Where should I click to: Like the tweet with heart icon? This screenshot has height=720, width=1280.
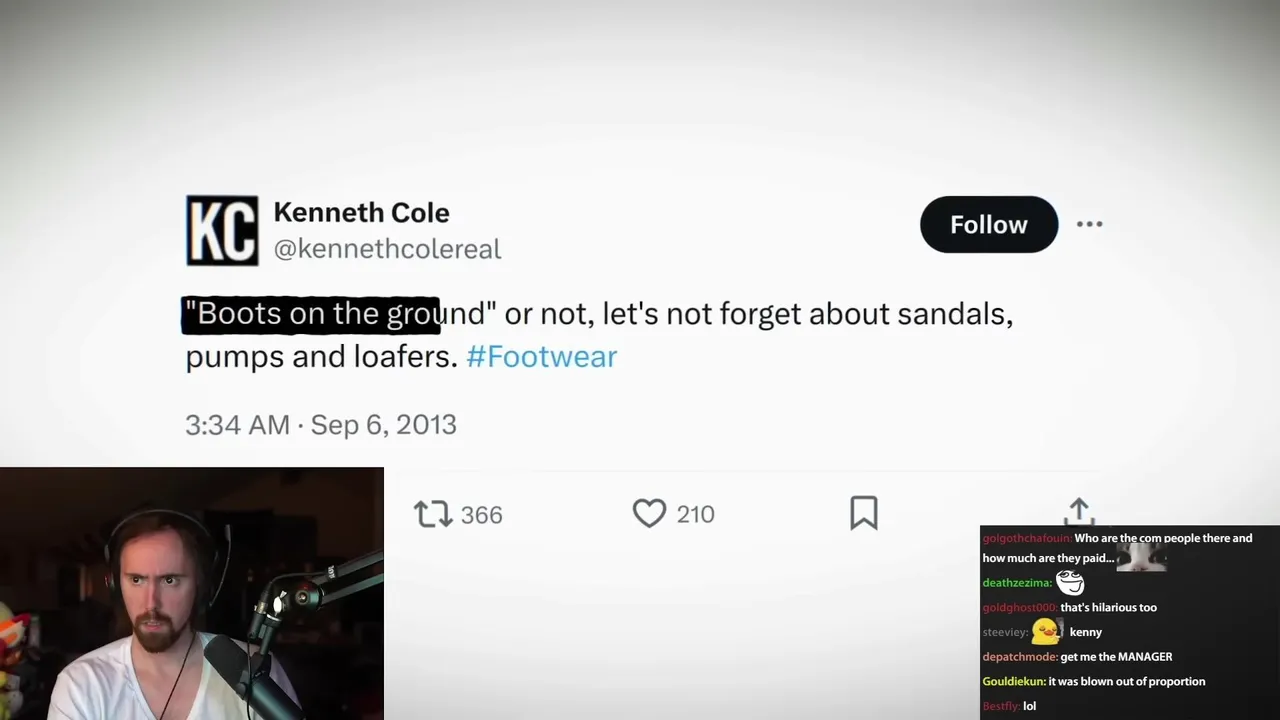pyautogui.click(x=649, y=514)
